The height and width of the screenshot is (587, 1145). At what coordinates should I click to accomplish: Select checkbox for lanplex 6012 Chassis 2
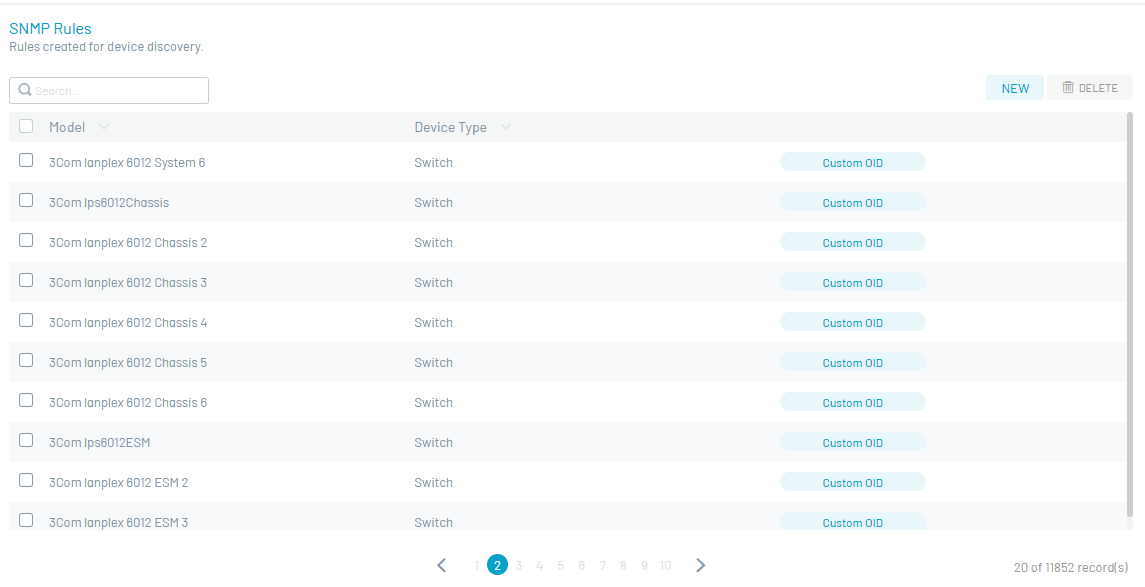coord(26,240)
